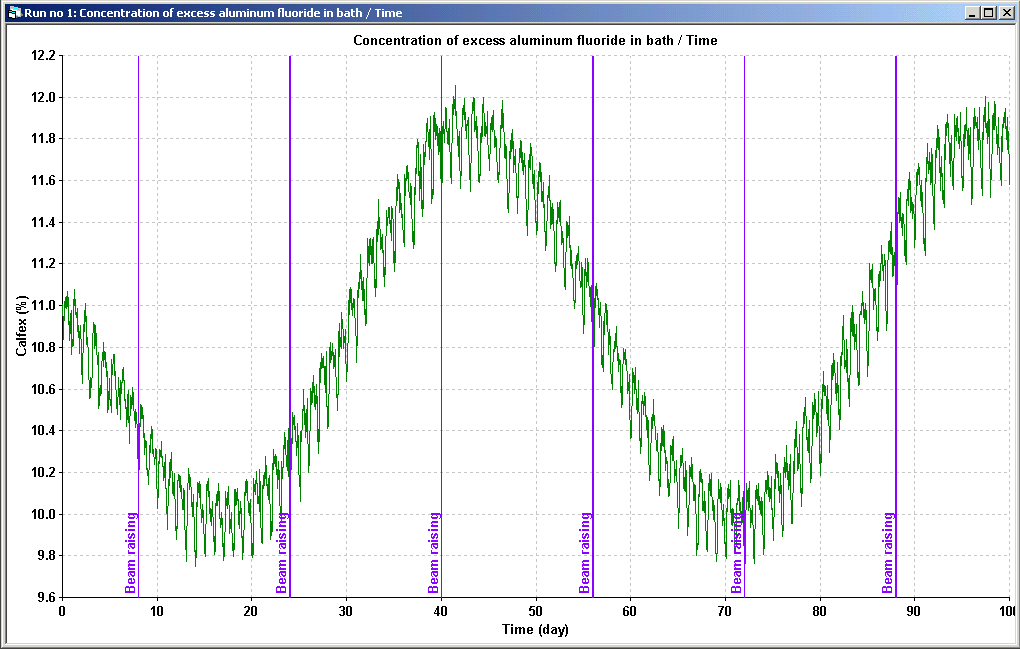Click the Time (day) horizontal axis label
Screen dimensions: 1020x649
point(535,629)
